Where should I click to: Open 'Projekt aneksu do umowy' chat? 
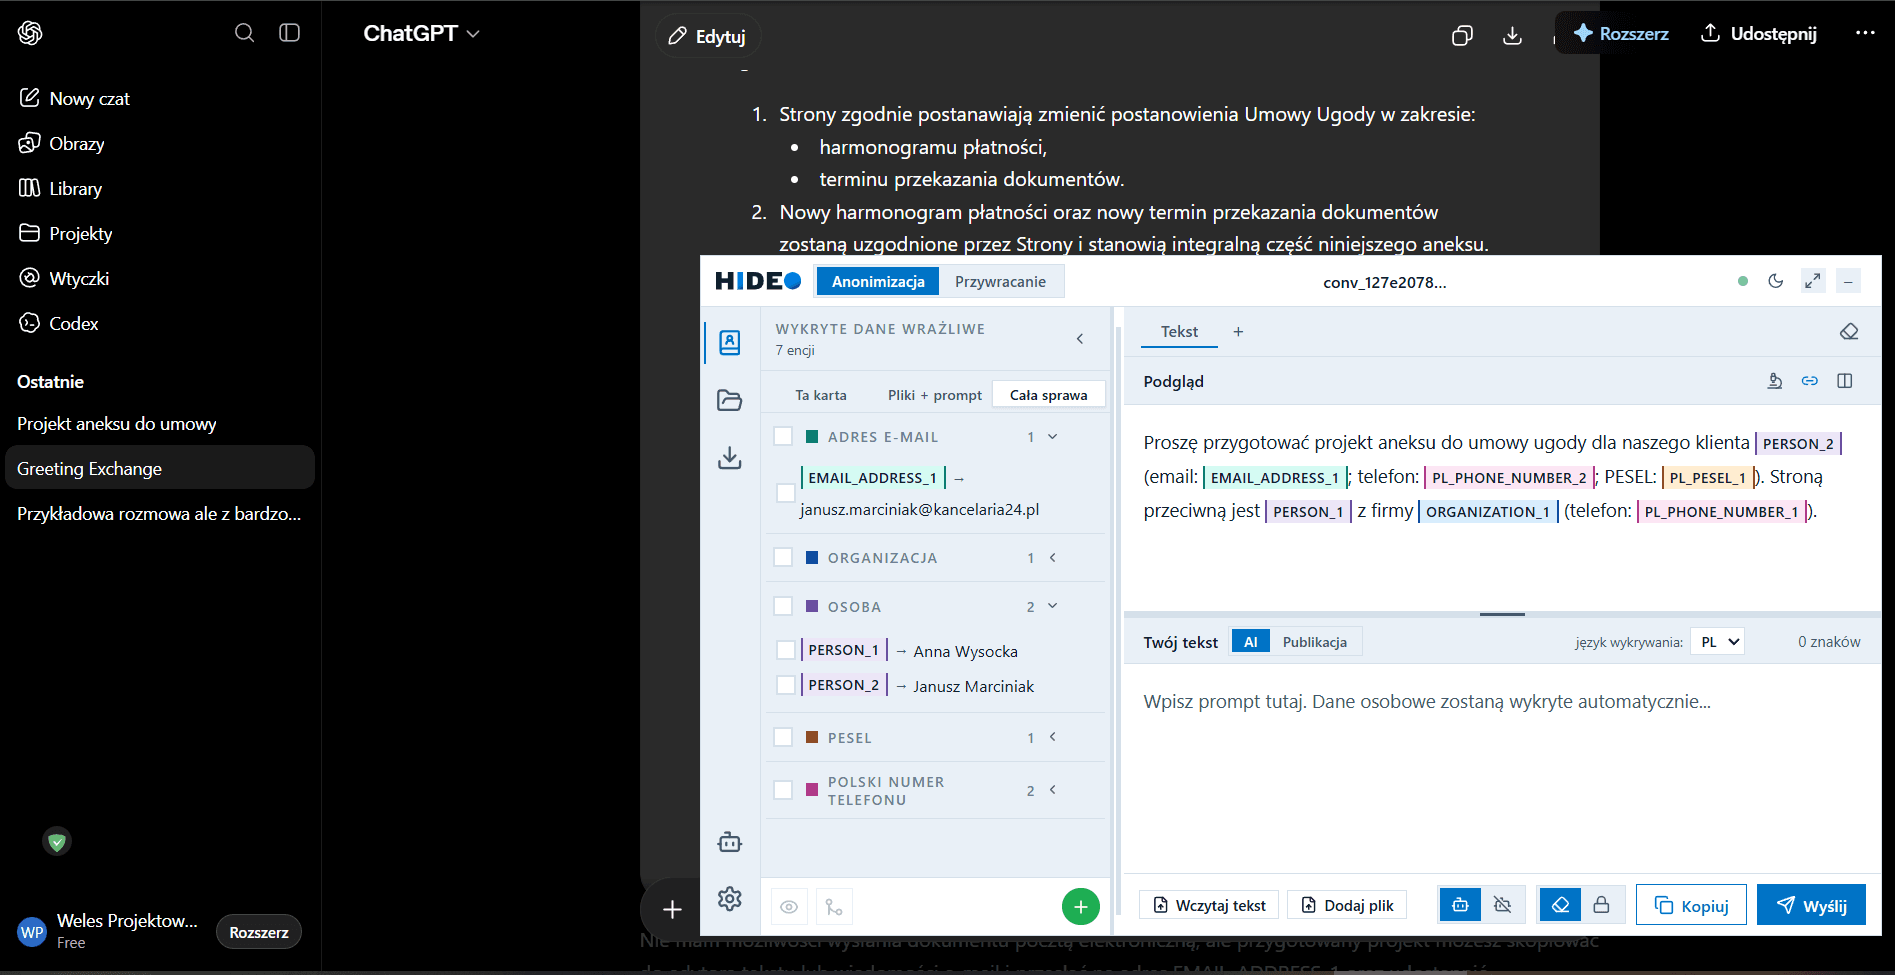pyautogui.click(x=160, y=424)
